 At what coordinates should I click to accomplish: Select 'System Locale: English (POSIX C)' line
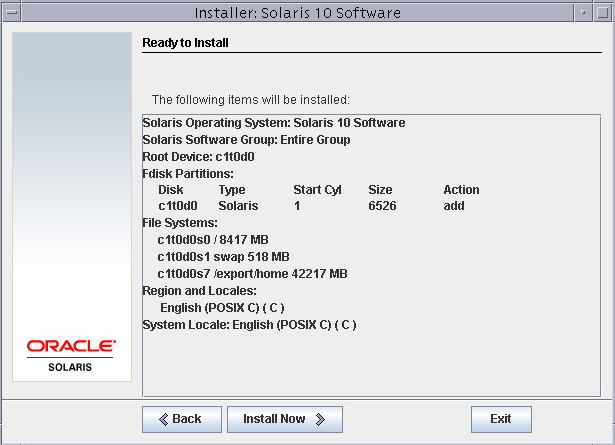coord(249,325)
